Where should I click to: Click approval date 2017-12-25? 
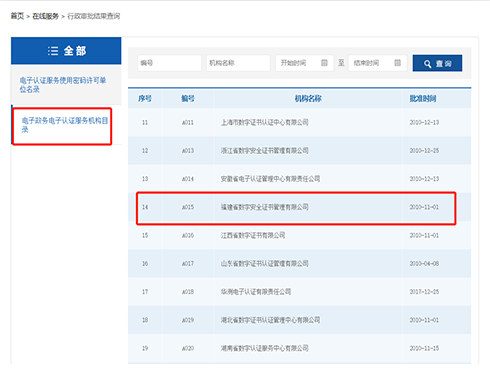point(424,292)
